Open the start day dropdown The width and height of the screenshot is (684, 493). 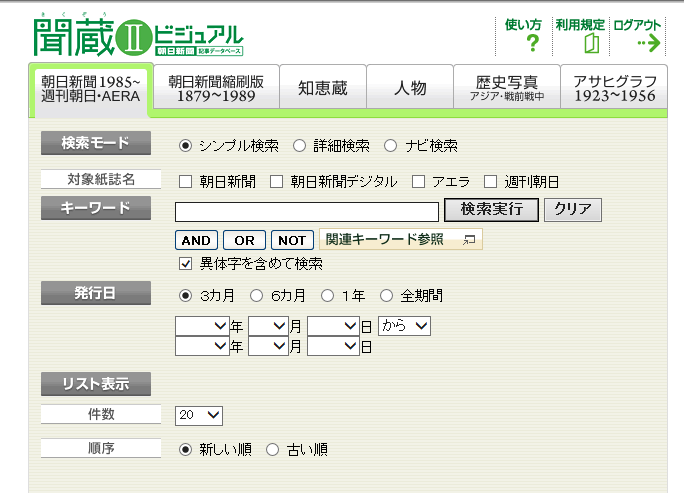(334, 326)
